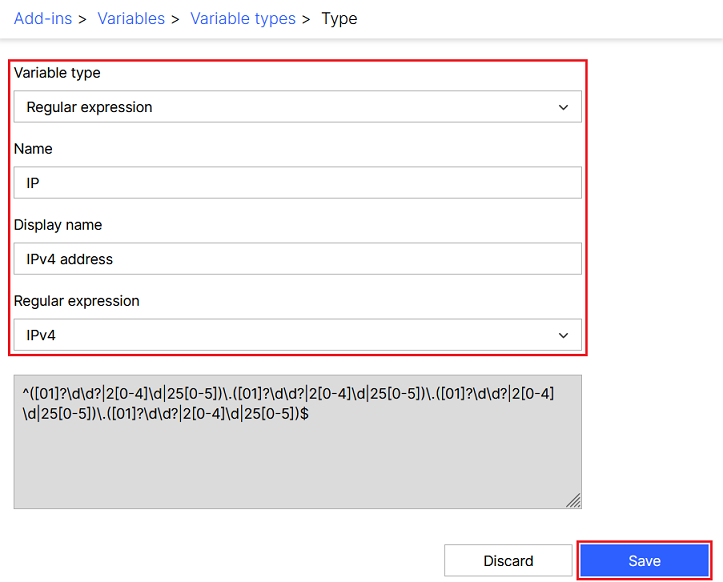Grab the text area resize handle
723x582 pixels.
(574, 501)
